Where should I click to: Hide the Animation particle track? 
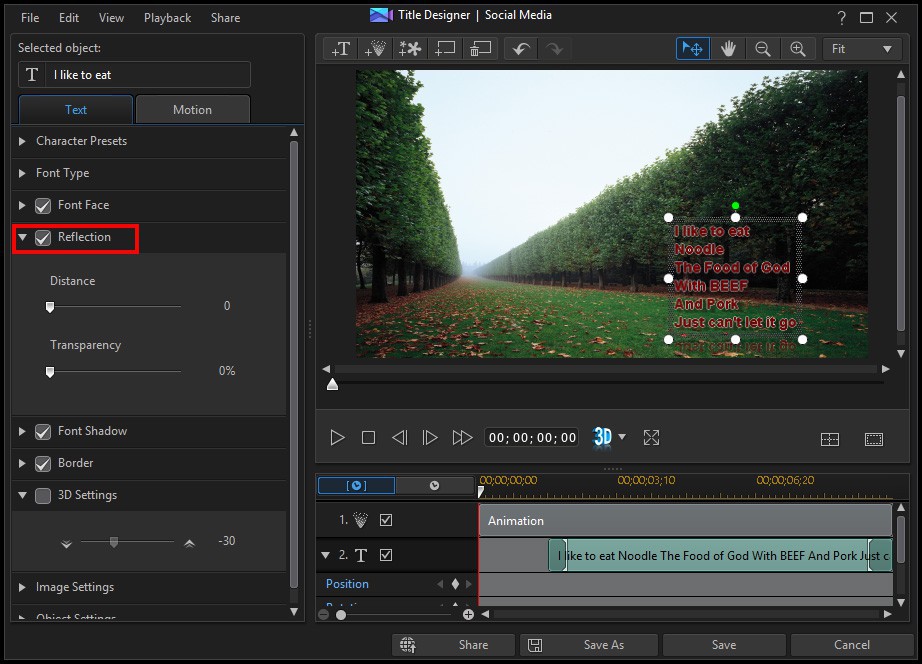(x=386, y=520)
